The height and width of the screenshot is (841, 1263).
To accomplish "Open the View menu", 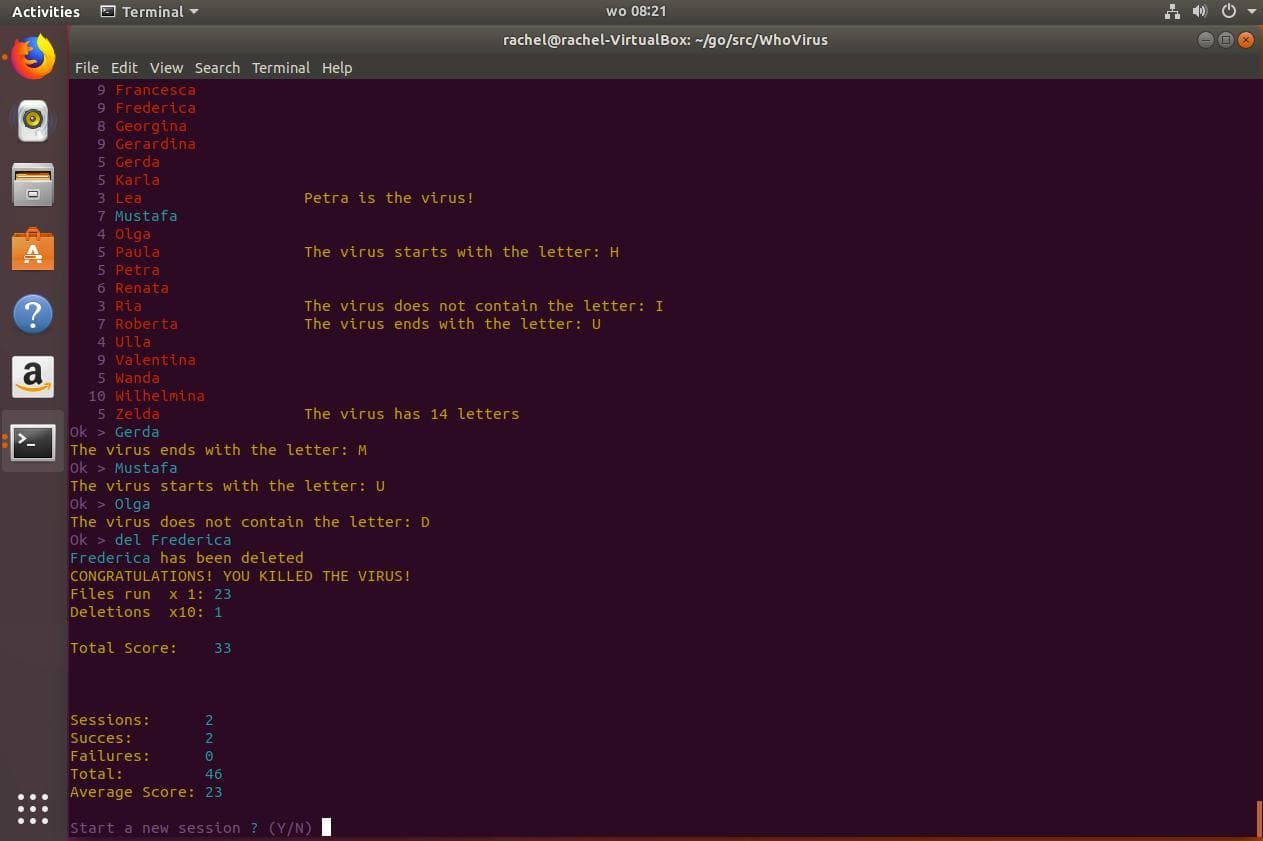I will click(166, 68).
